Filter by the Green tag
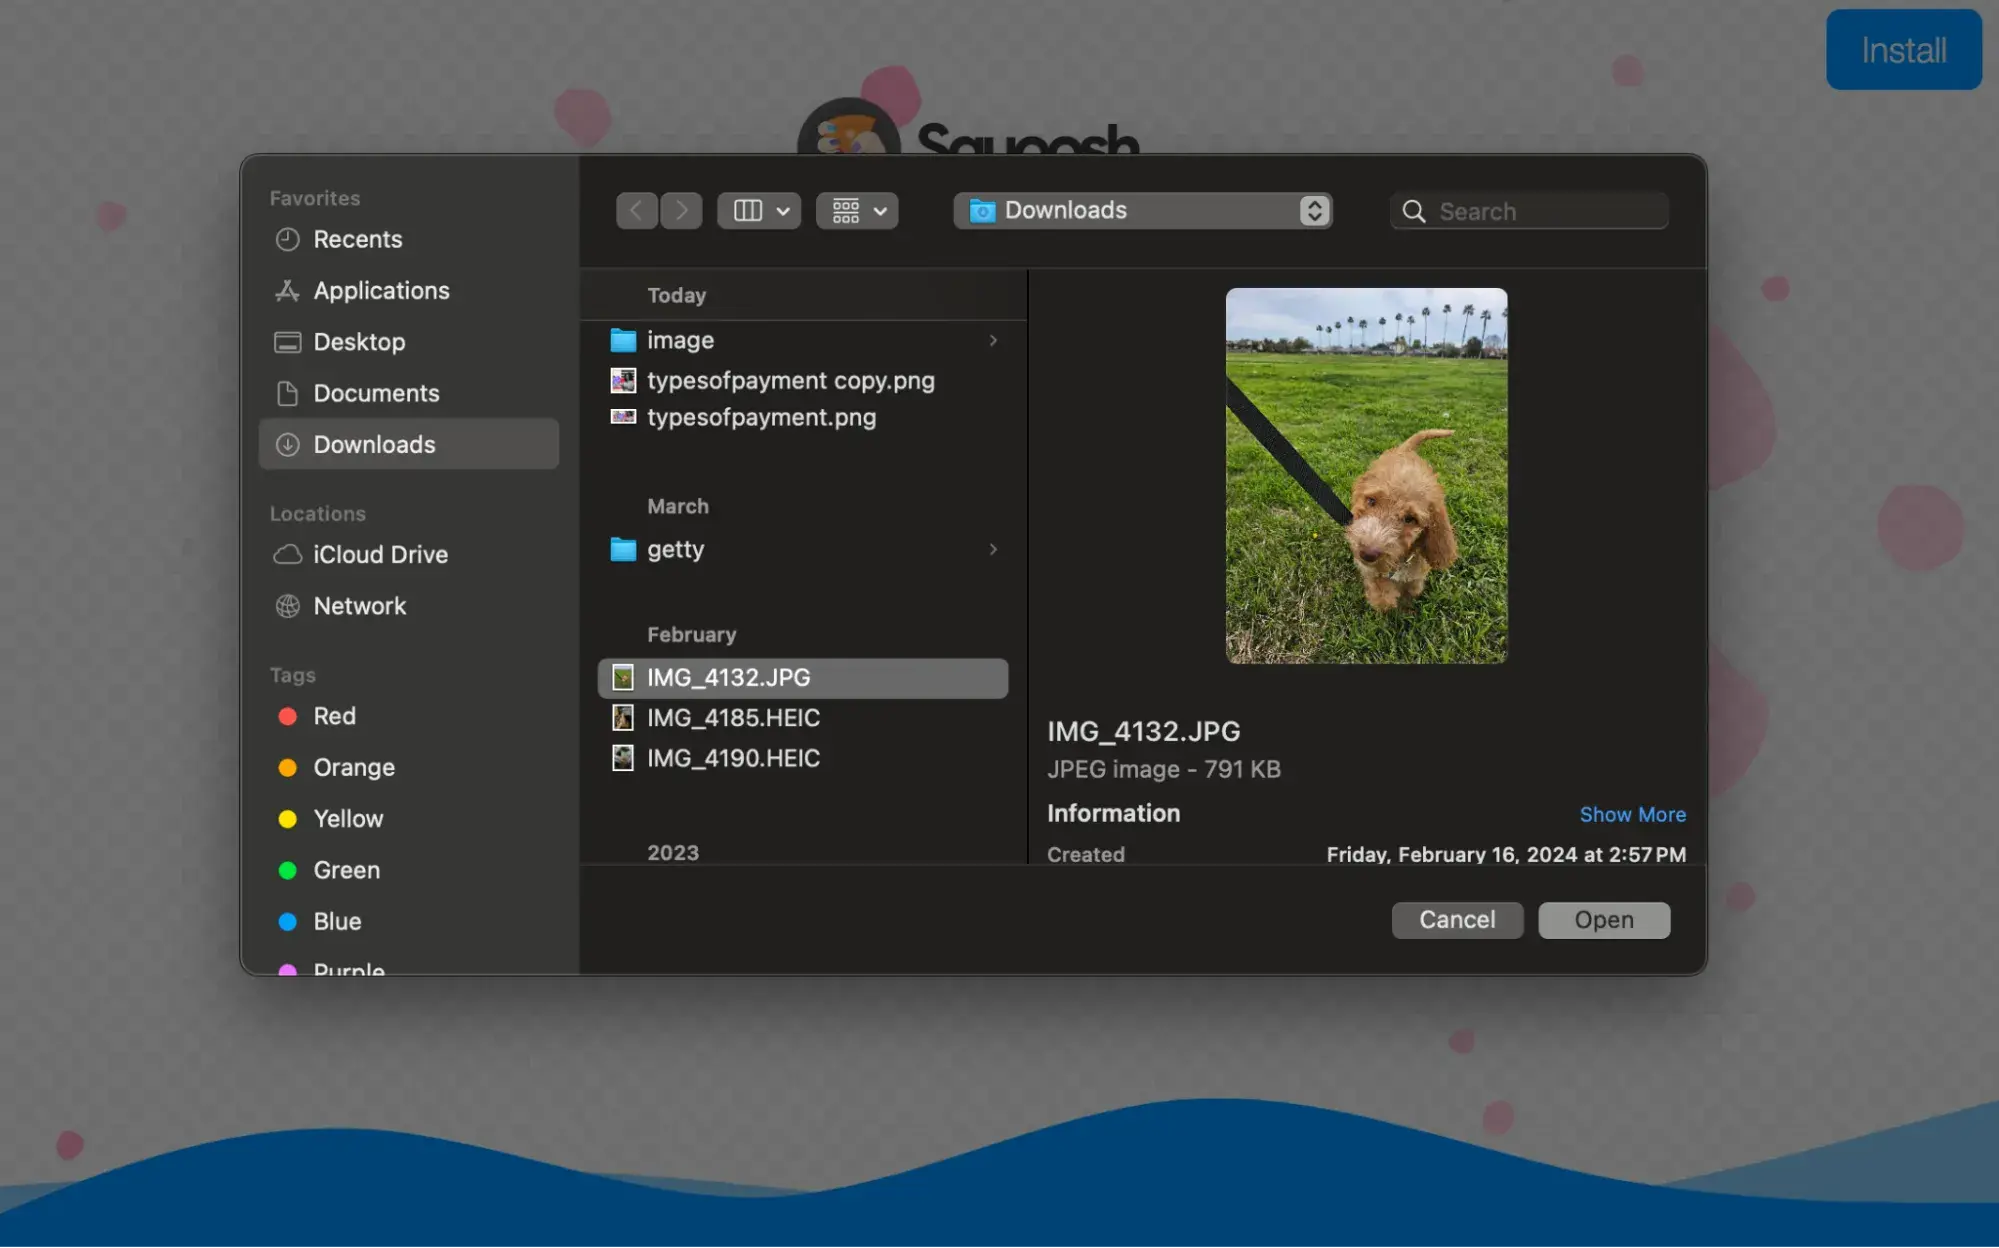This screenshot has height=1248, width=1999. click(x=408, y=870)
